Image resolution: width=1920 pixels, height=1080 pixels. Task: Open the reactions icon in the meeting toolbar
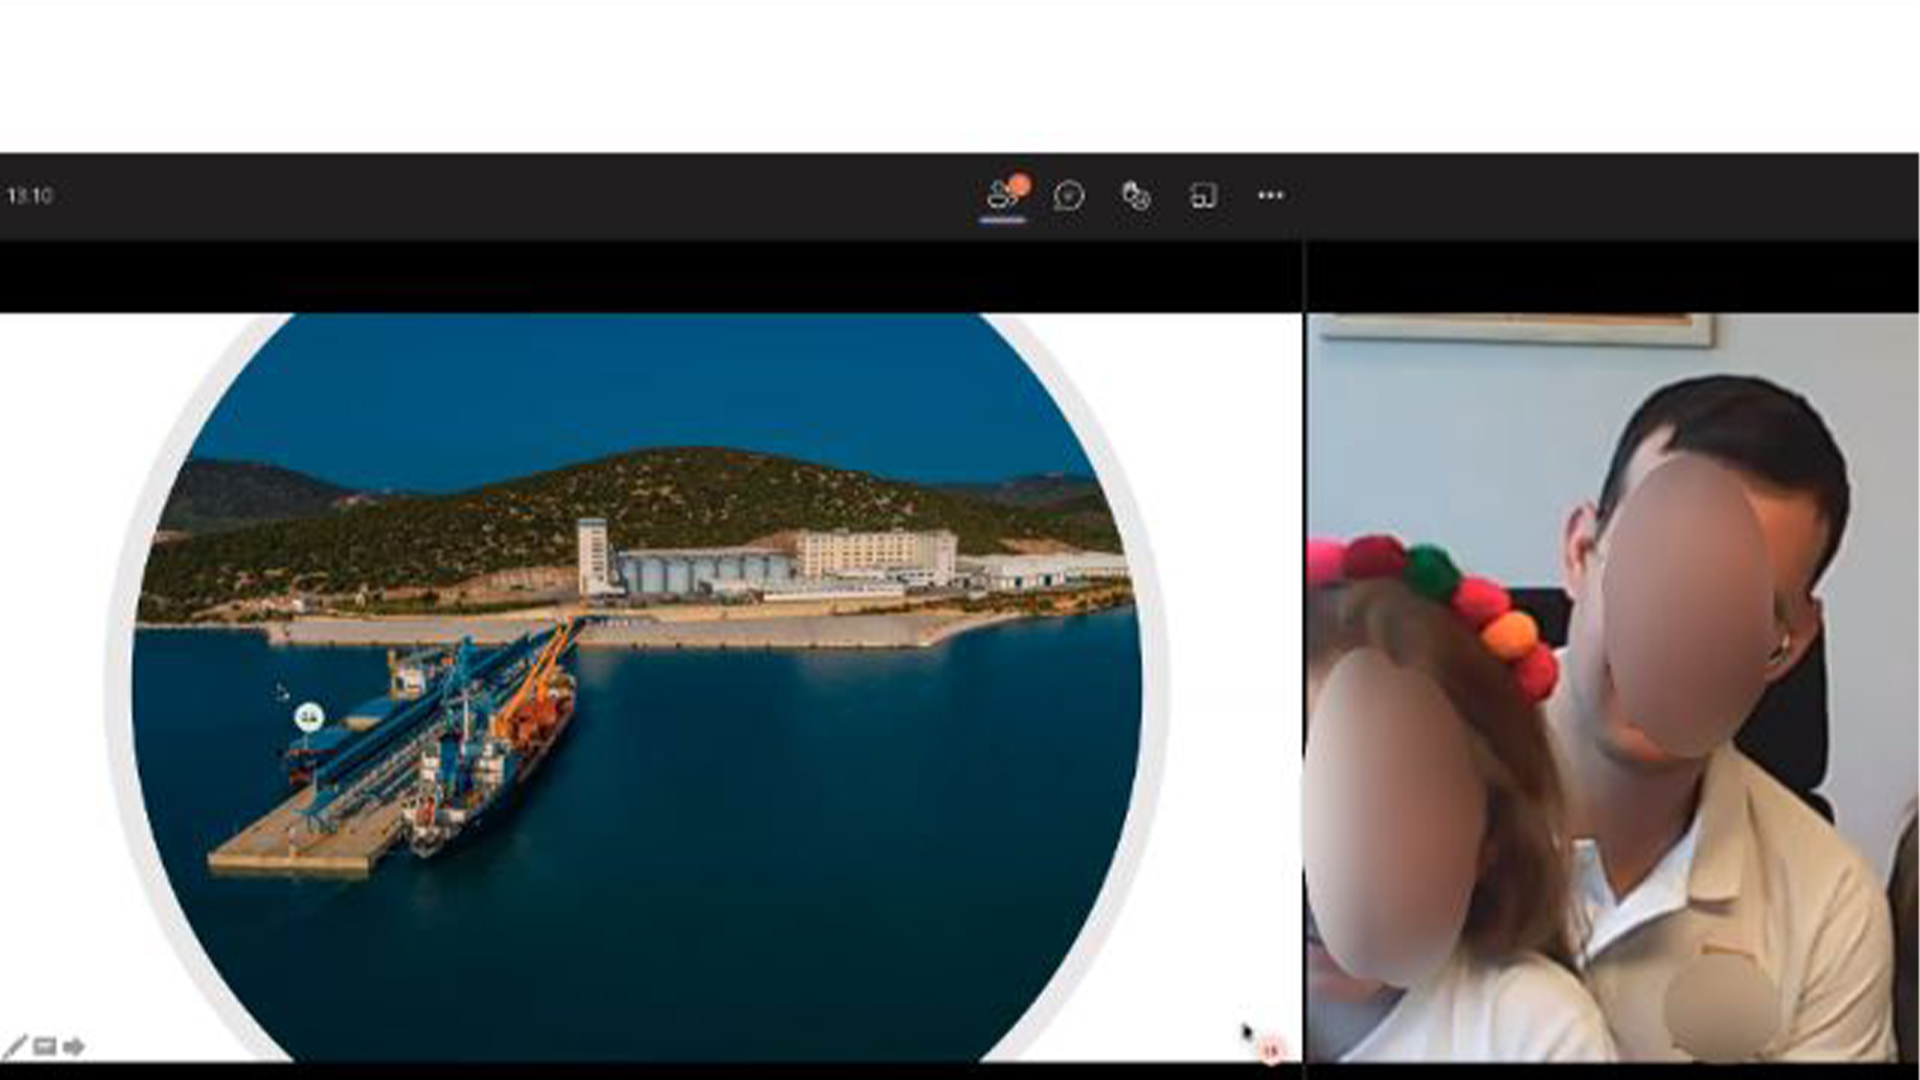pos(1136,196)
